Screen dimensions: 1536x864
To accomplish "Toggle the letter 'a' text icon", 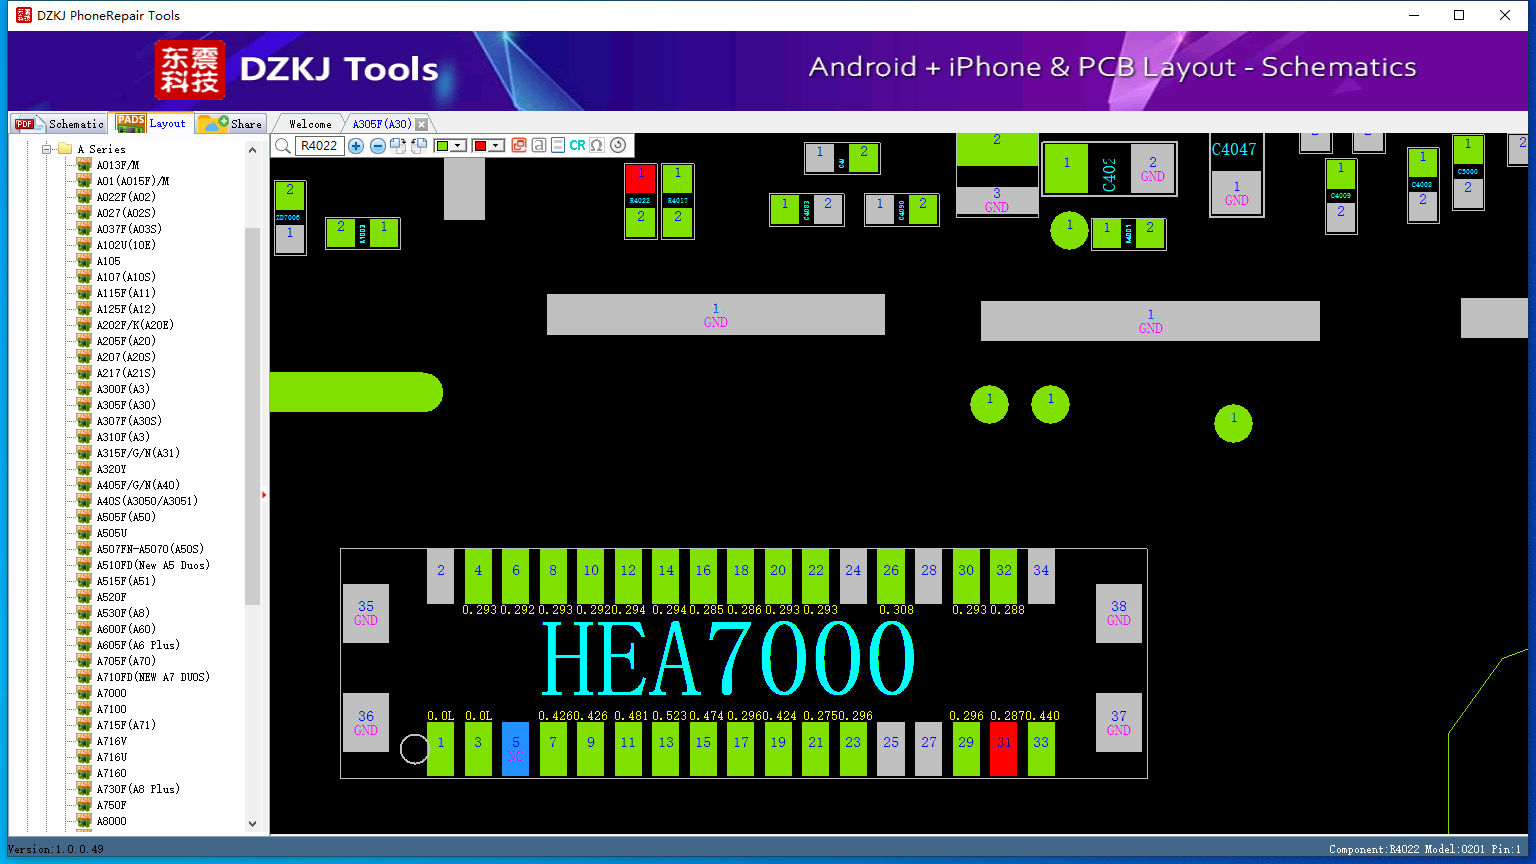I will pyautogui.click(x=539, y=145).
